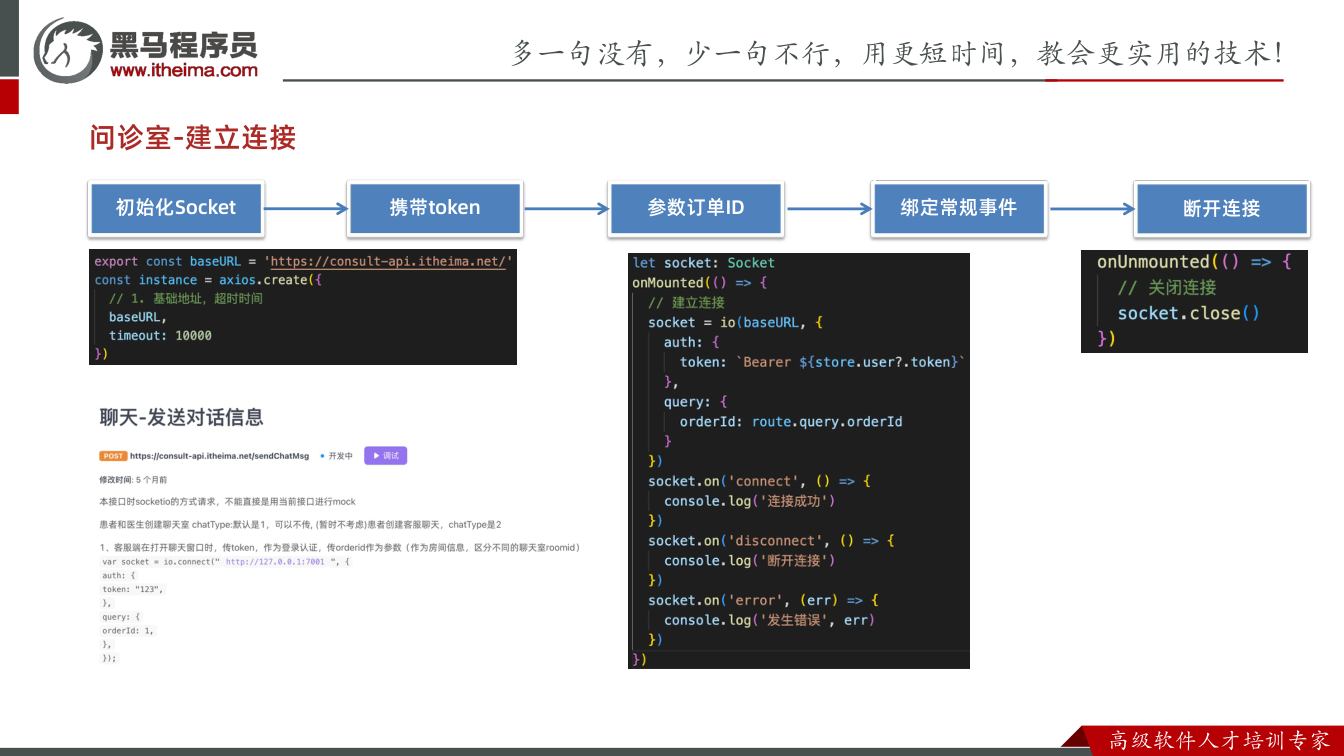Click the console.log('断开连接') line
The height and width of the screenshot is (756, 1344).
point(749,561)
